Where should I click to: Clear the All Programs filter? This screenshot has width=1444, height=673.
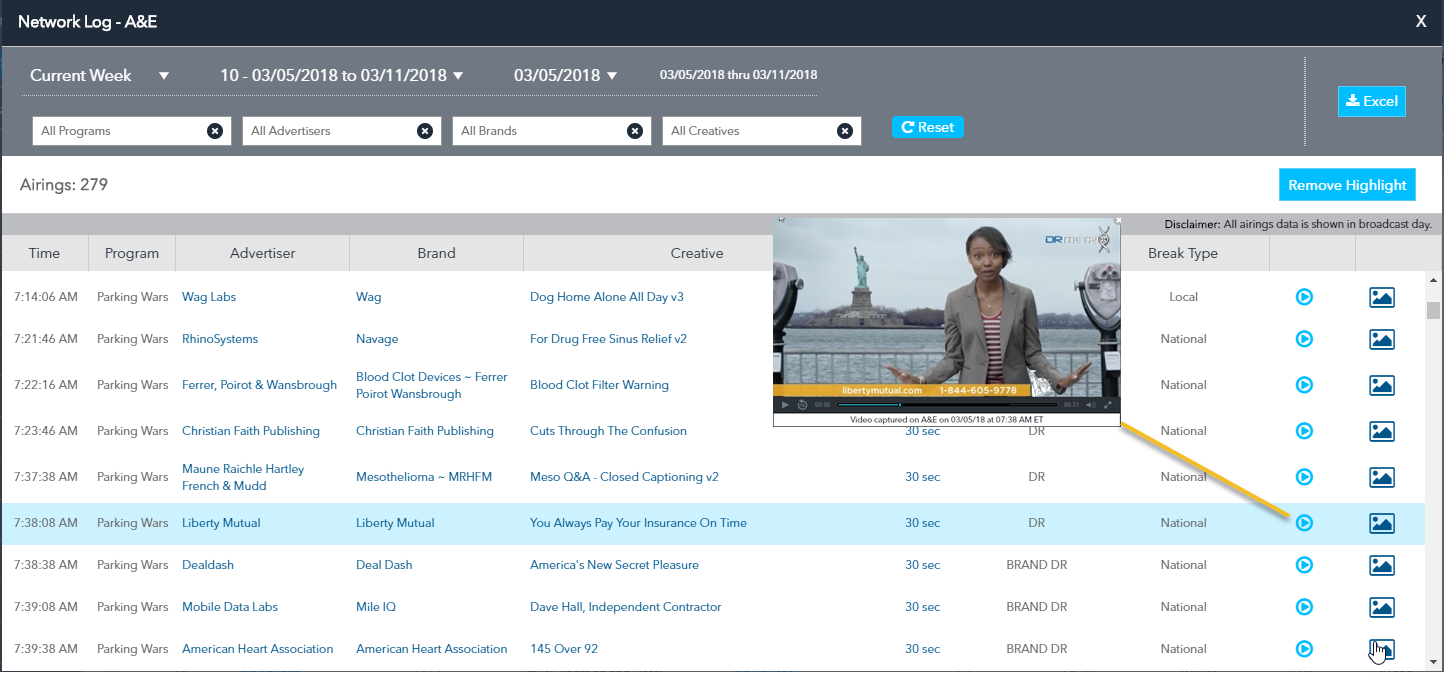214,131
